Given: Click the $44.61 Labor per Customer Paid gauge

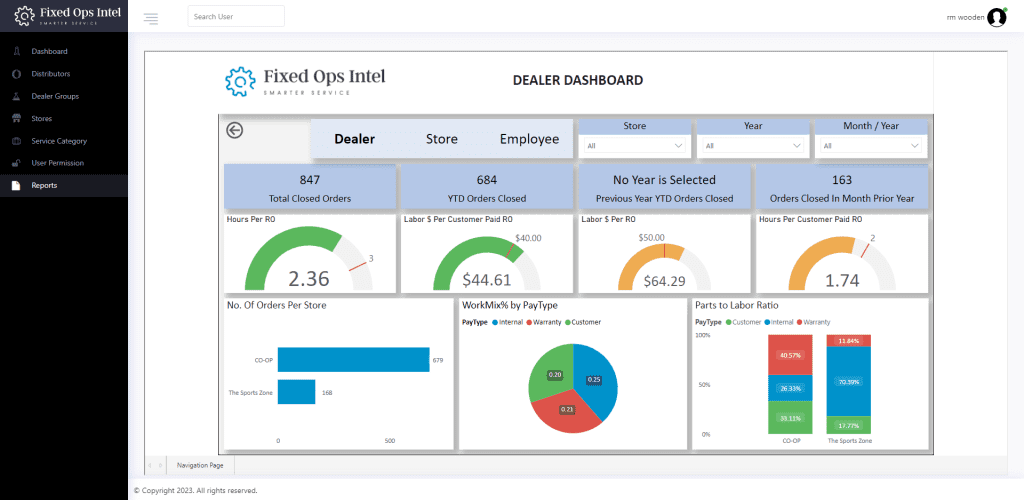Looking at the screenshot, I should pyautogui.click(x=487, y=280).
